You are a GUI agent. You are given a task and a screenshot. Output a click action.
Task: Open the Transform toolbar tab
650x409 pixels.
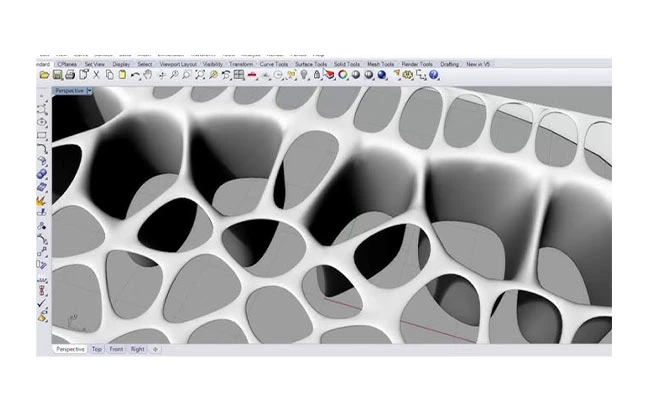(241, 64)
